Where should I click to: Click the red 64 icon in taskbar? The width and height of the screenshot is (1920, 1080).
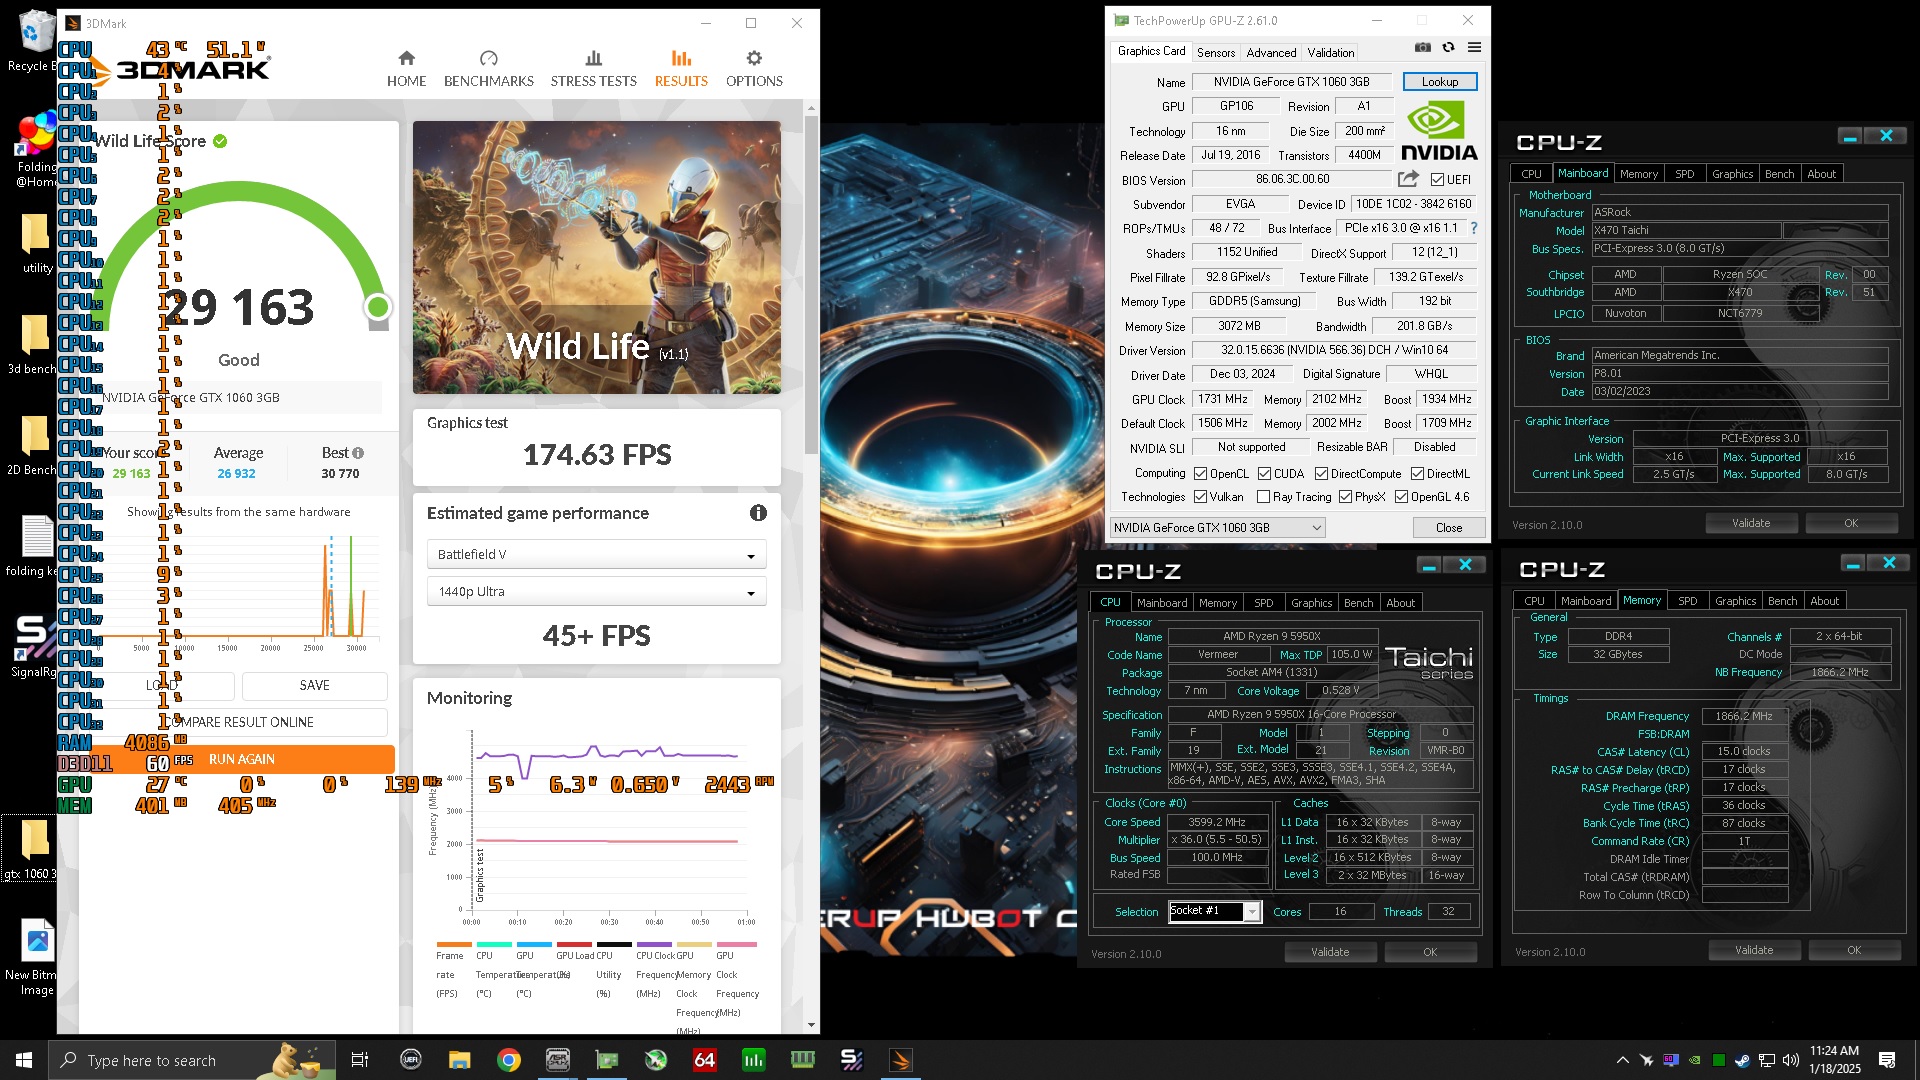(x=704, y=1060)
